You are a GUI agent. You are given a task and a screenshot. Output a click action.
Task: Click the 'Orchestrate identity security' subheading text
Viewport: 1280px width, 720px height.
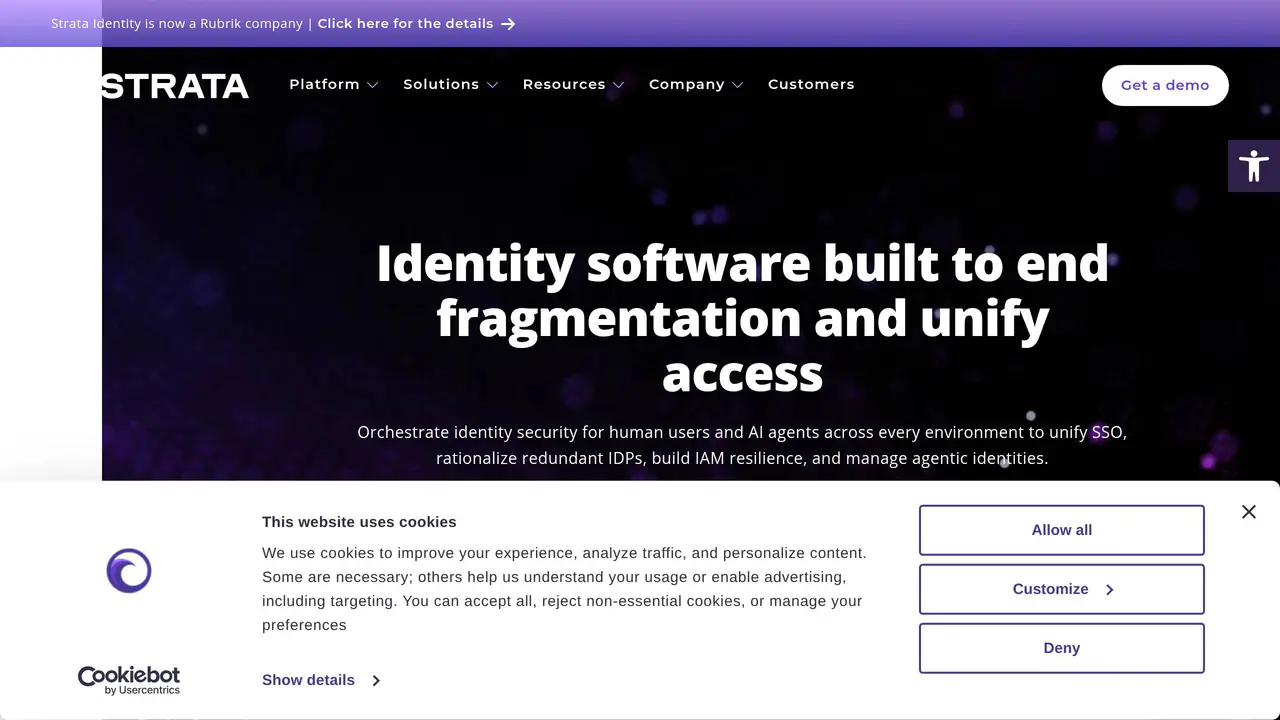coord(742,445)
